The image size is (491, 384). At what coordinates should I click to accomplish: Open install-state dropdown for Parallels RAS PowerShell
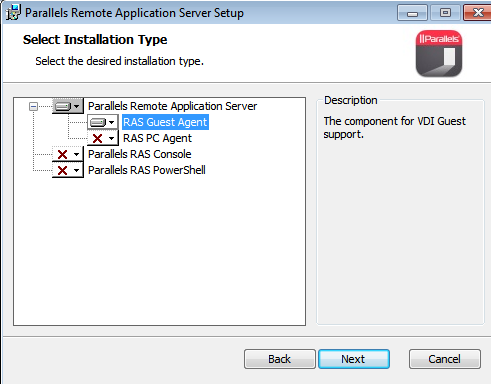pos(68,170)
